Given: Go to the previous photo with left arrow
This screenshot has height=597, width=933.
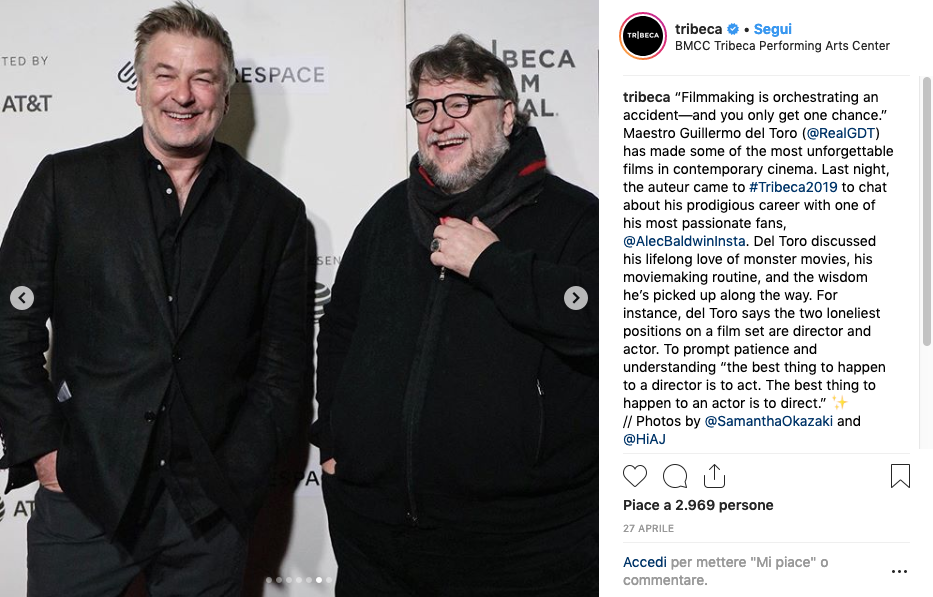Looking at the screenshot, I should coord(22,298).
